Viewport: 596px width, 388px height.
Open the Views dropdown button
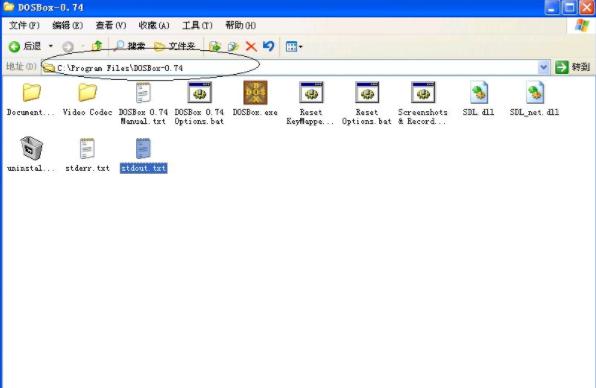click(294, 47)
